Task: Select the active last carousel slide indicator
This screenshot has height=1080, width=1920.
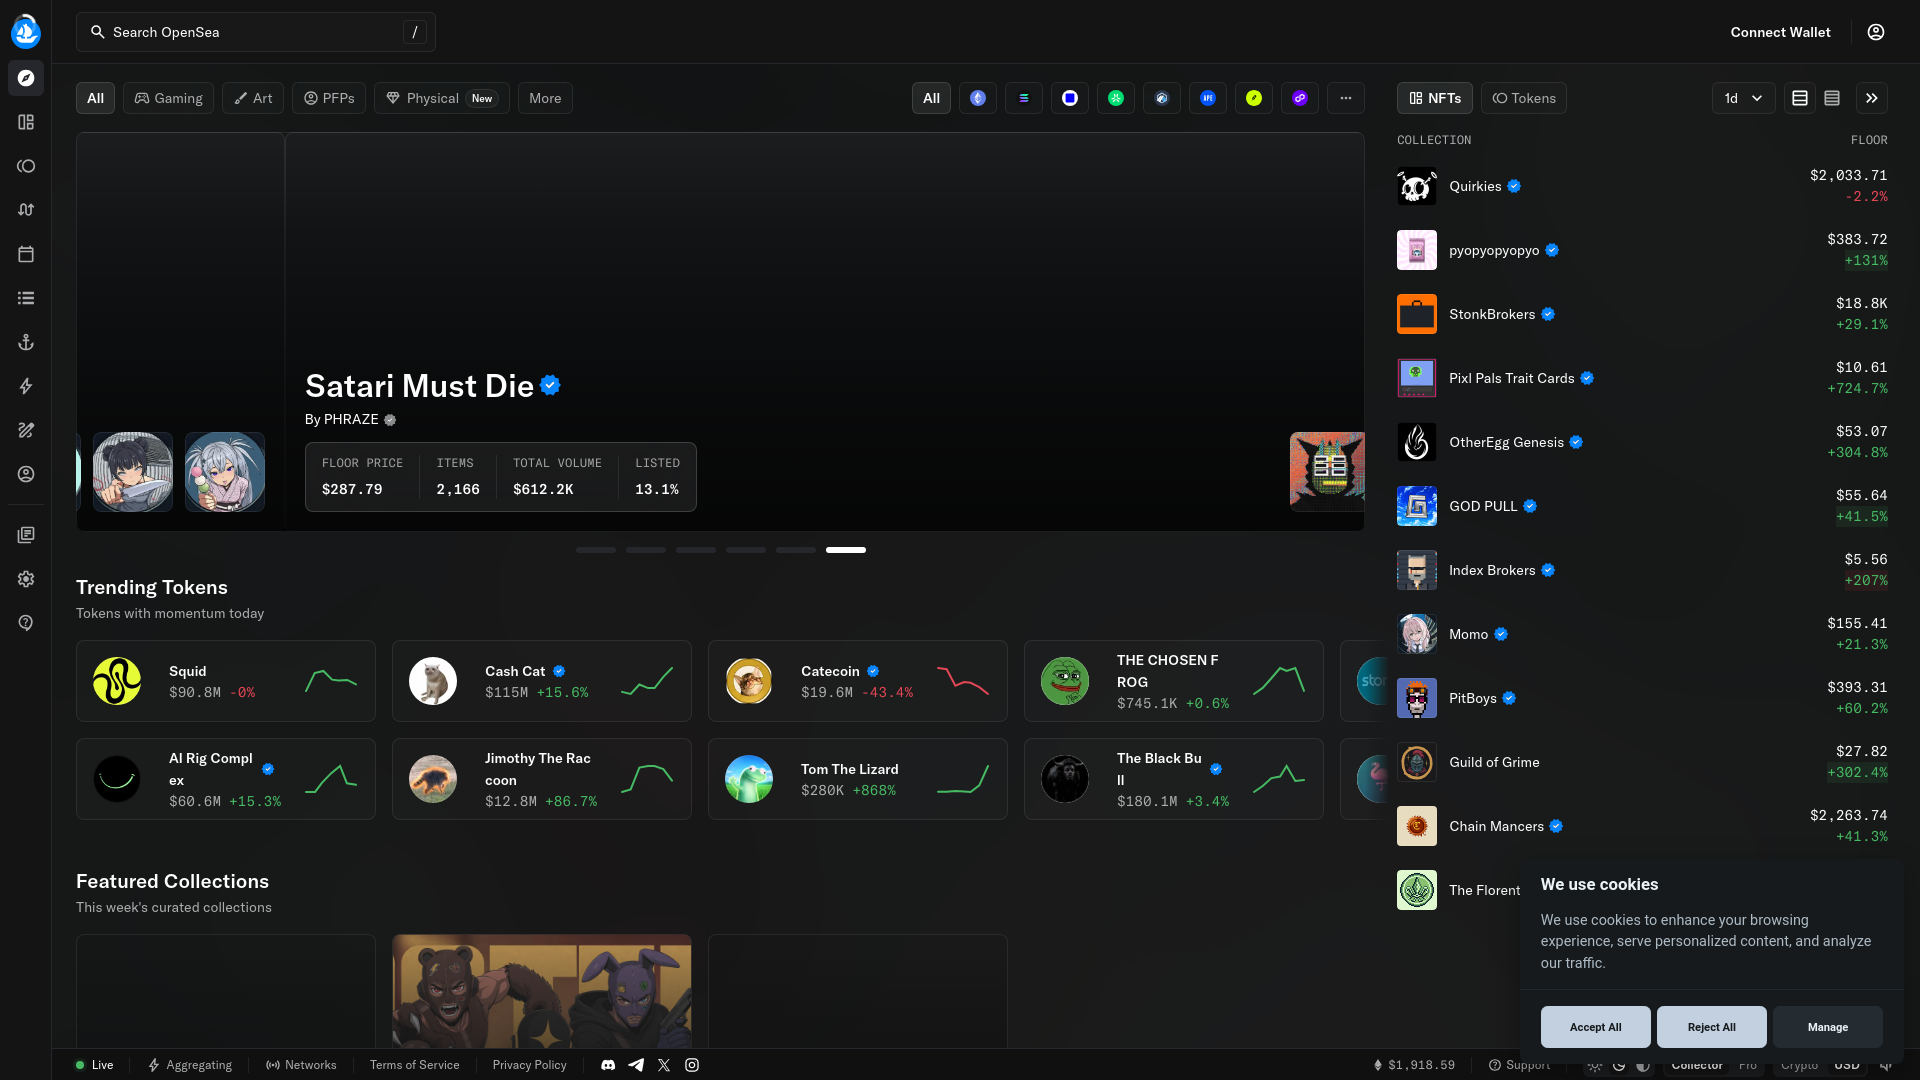Action: [846, 550]
